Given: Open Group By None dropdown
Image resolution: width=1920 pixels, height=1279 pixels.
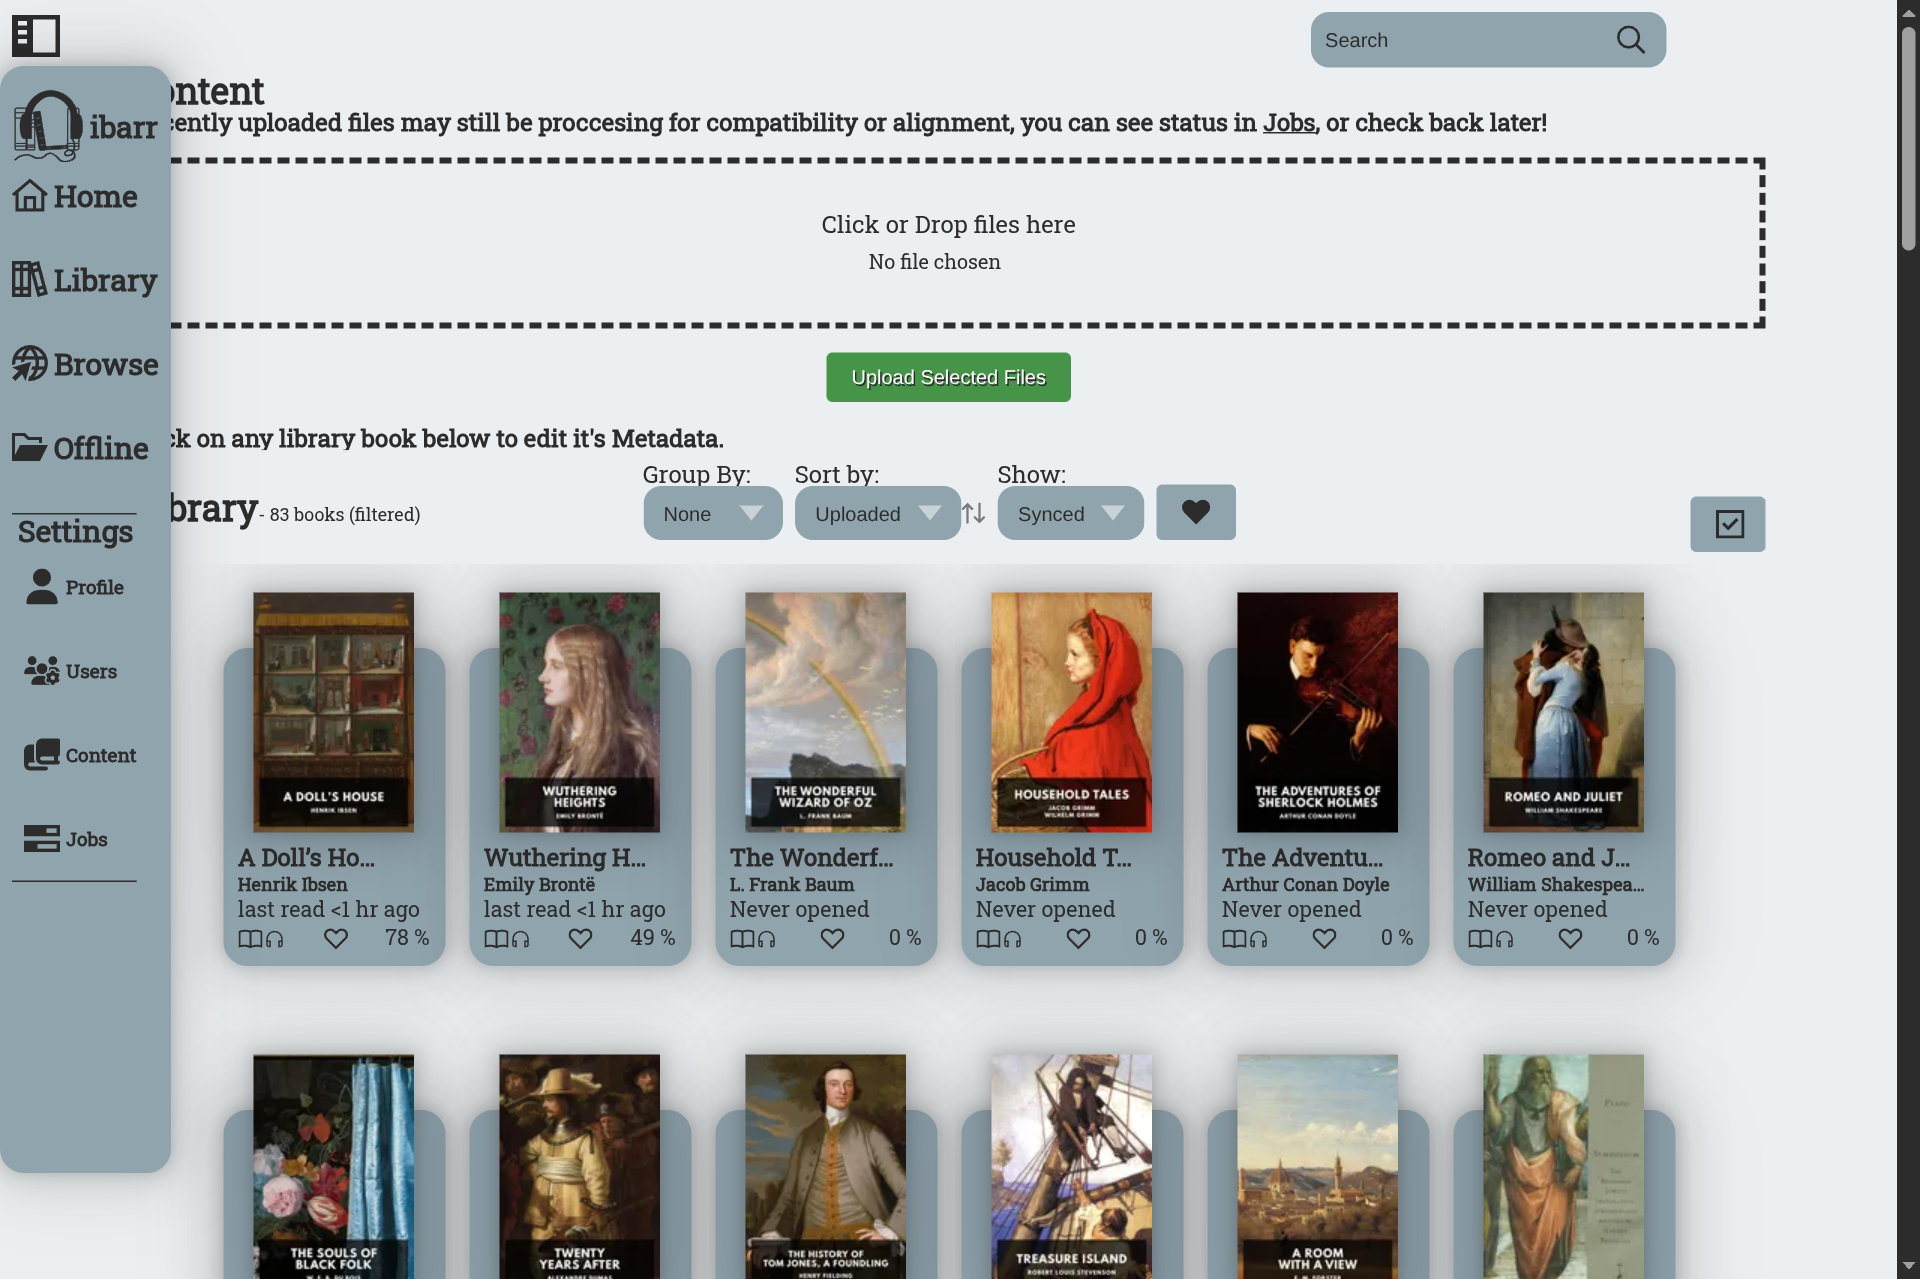Looking at the screenshot, I should pyautogui.click(x=712, y=514).
